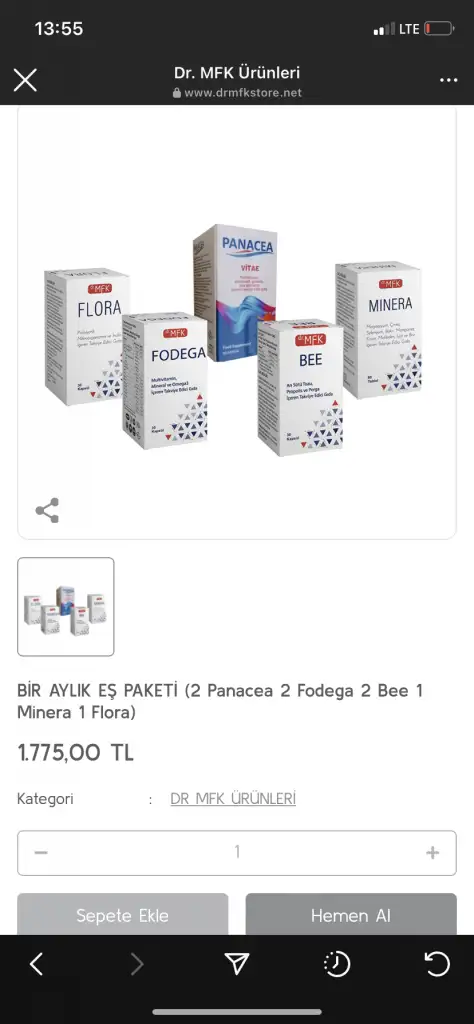474x1024 pixels.
Task: Increase quantity with plus button
Action: pos(432,852)
